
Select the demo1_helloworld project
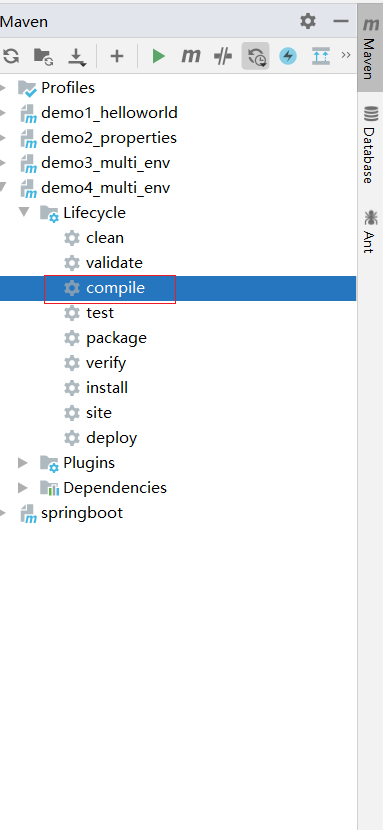click(x=109, y=113)
